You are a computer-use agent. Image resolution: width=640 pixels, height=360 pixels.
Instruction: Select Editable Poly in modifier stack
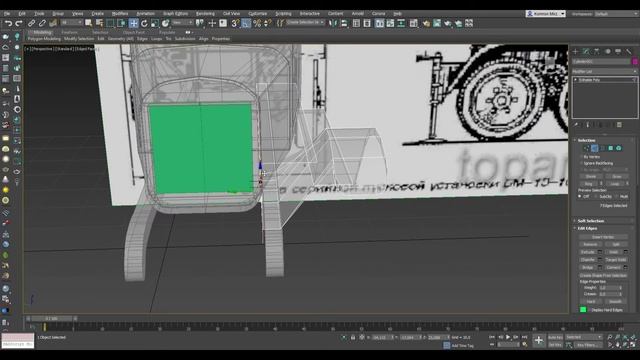(589, 80)
